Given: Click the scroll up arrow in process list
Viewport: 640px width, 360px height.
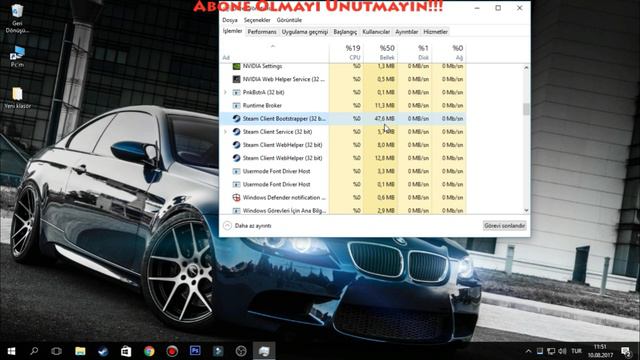Looking at the screenshot, I should (526, 67).
